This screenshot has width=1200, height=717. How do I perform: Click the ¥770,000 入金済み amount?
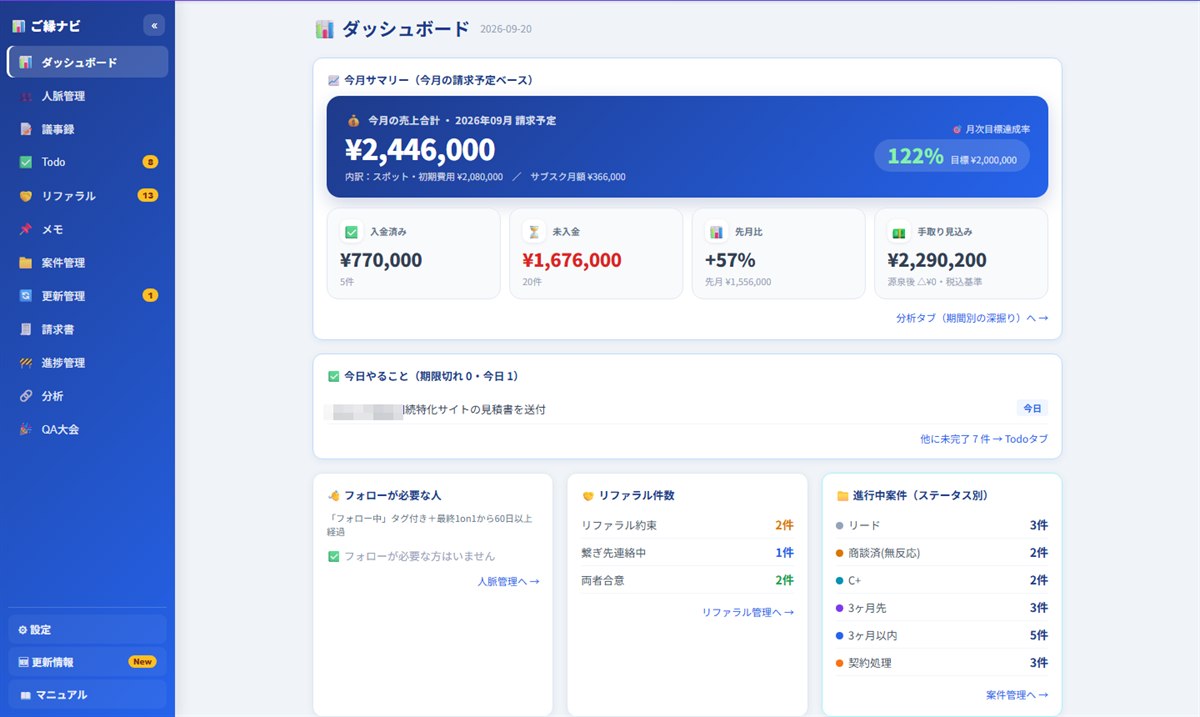pyautogui.click(x=381, y=261)
